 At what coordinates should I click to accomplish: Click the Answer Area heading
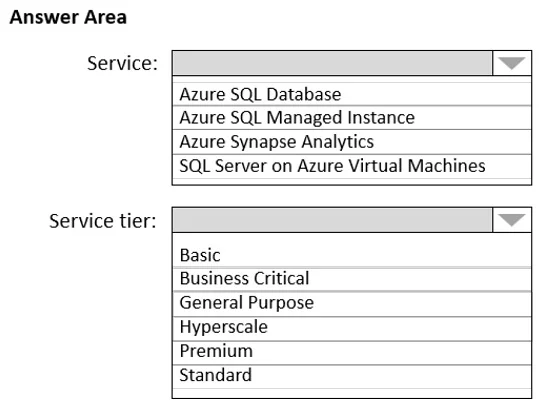click(68, 17)
